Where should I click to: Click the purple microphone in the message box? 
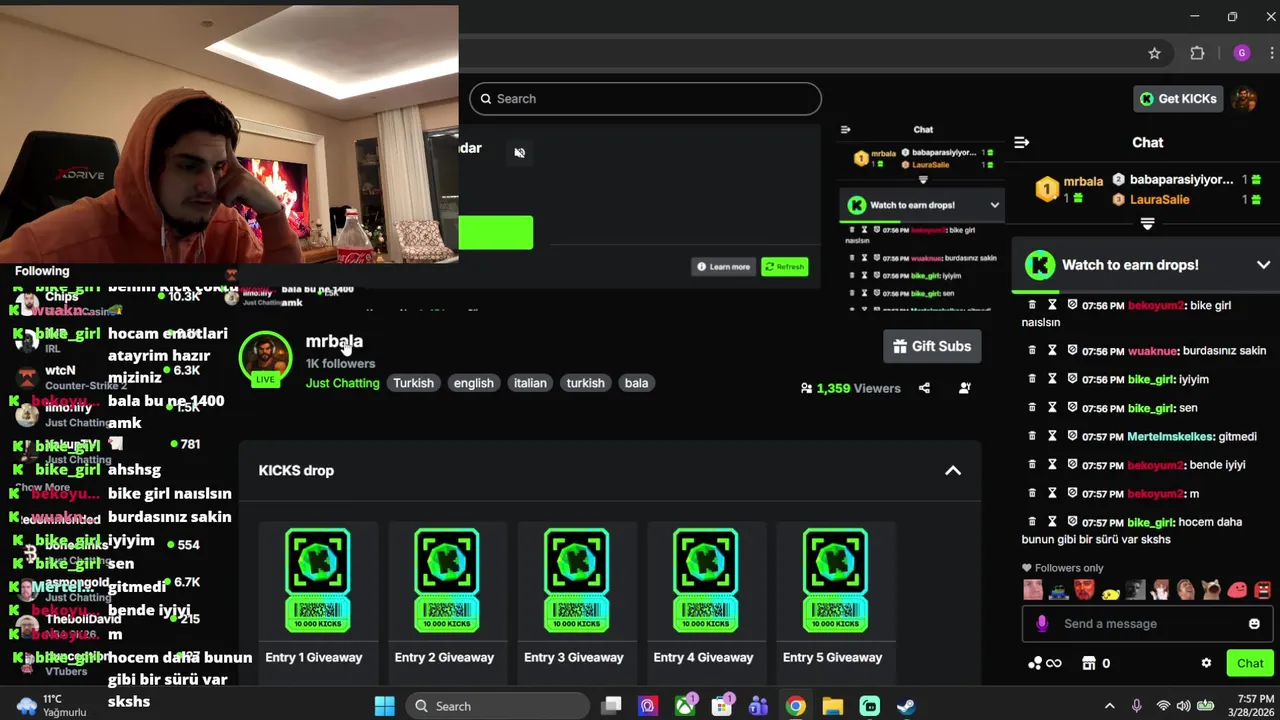point(1042,624)
